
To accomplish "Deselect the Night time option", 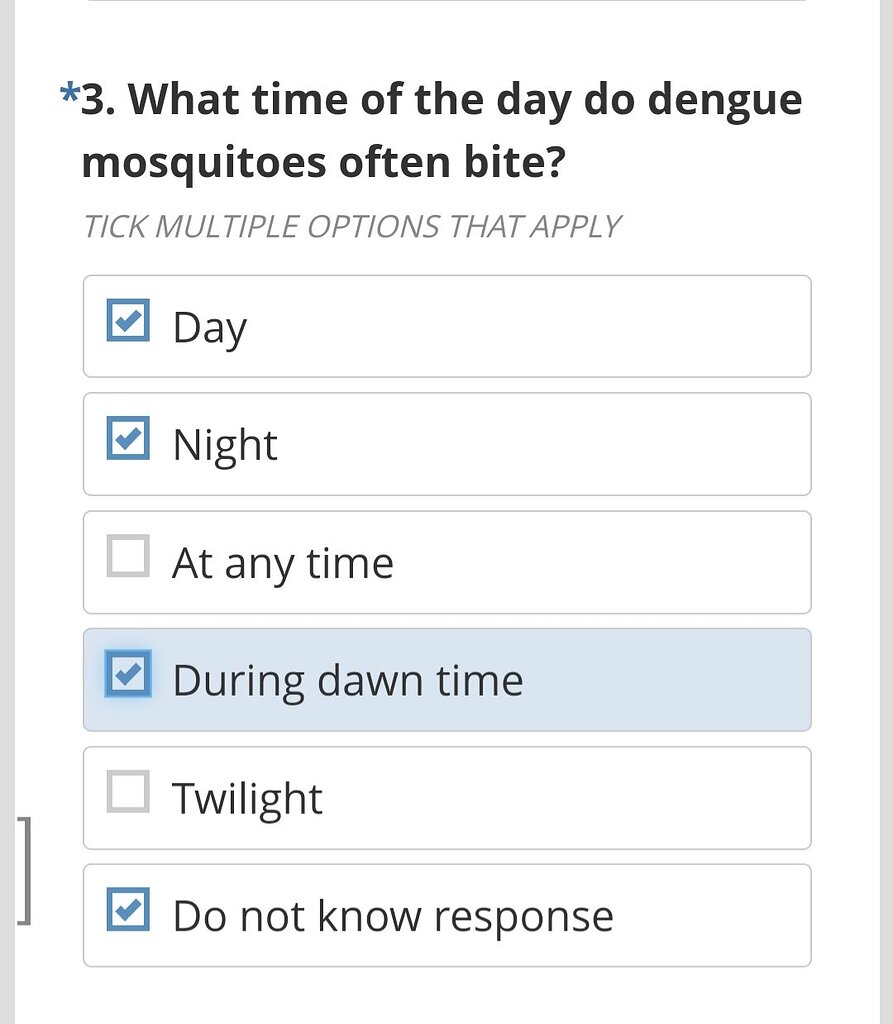I will [126, 436].
